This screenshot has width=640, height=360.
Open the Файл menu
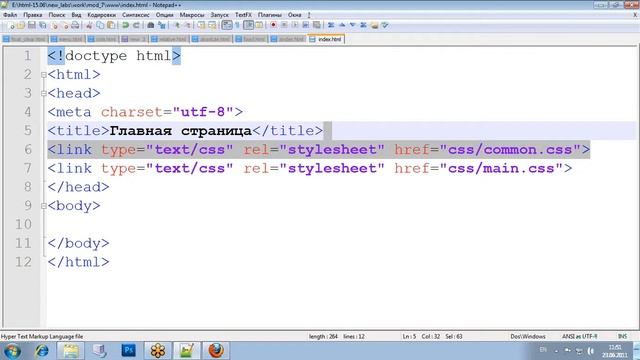[x=10, y=15]
